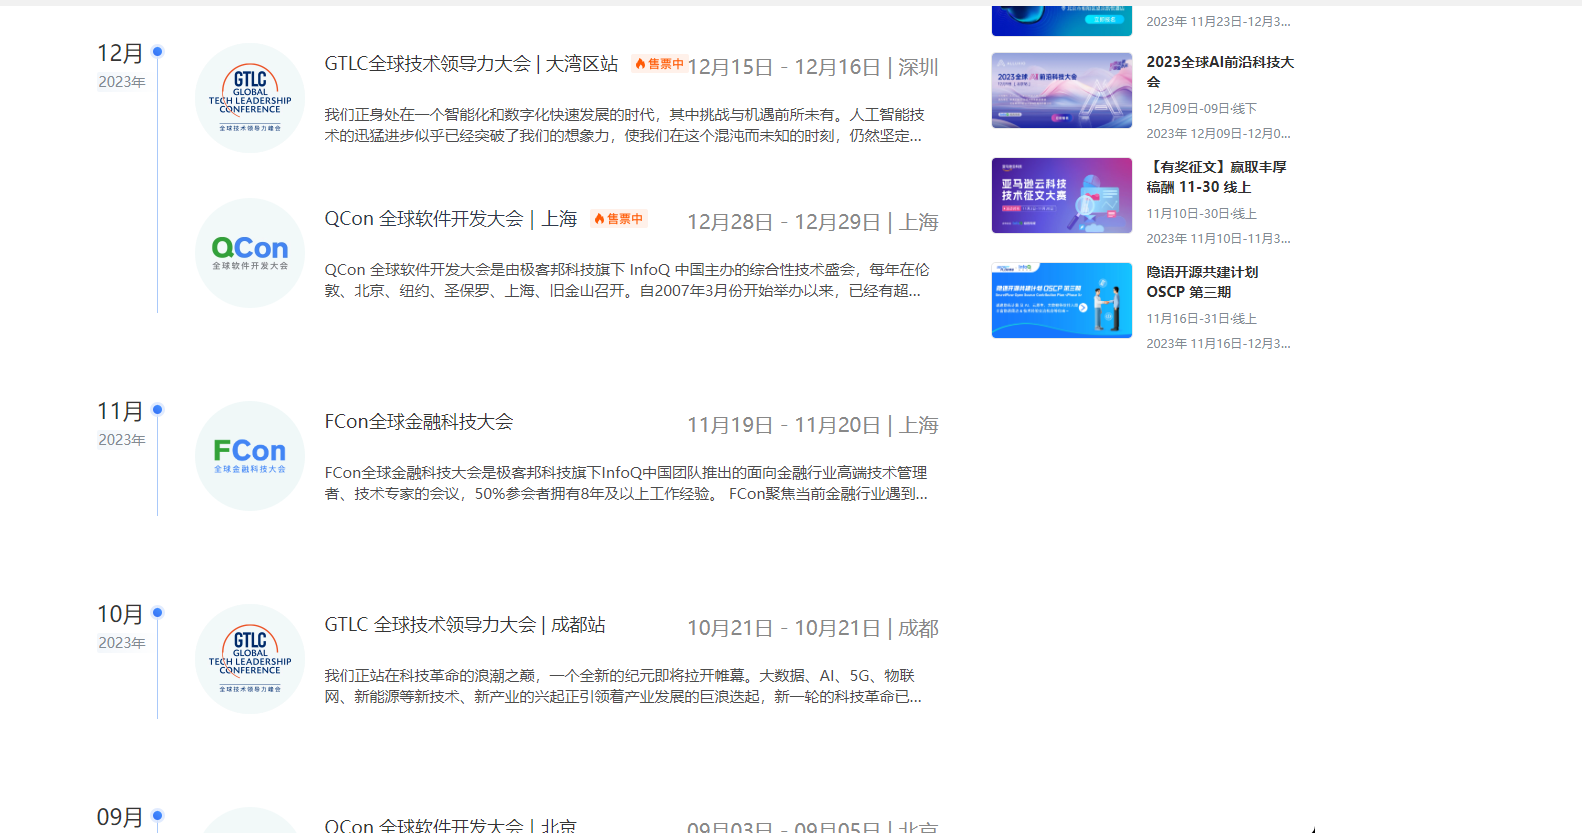Click the description starting 我们正身处在一个智能化和数字化
The width and height of the screenshot is (1582, 833).
point(625,125)
